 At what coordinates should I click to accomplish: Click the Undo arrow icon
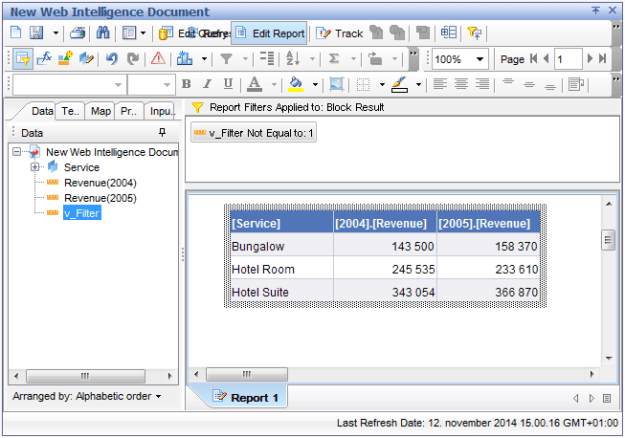click(112, 59)
